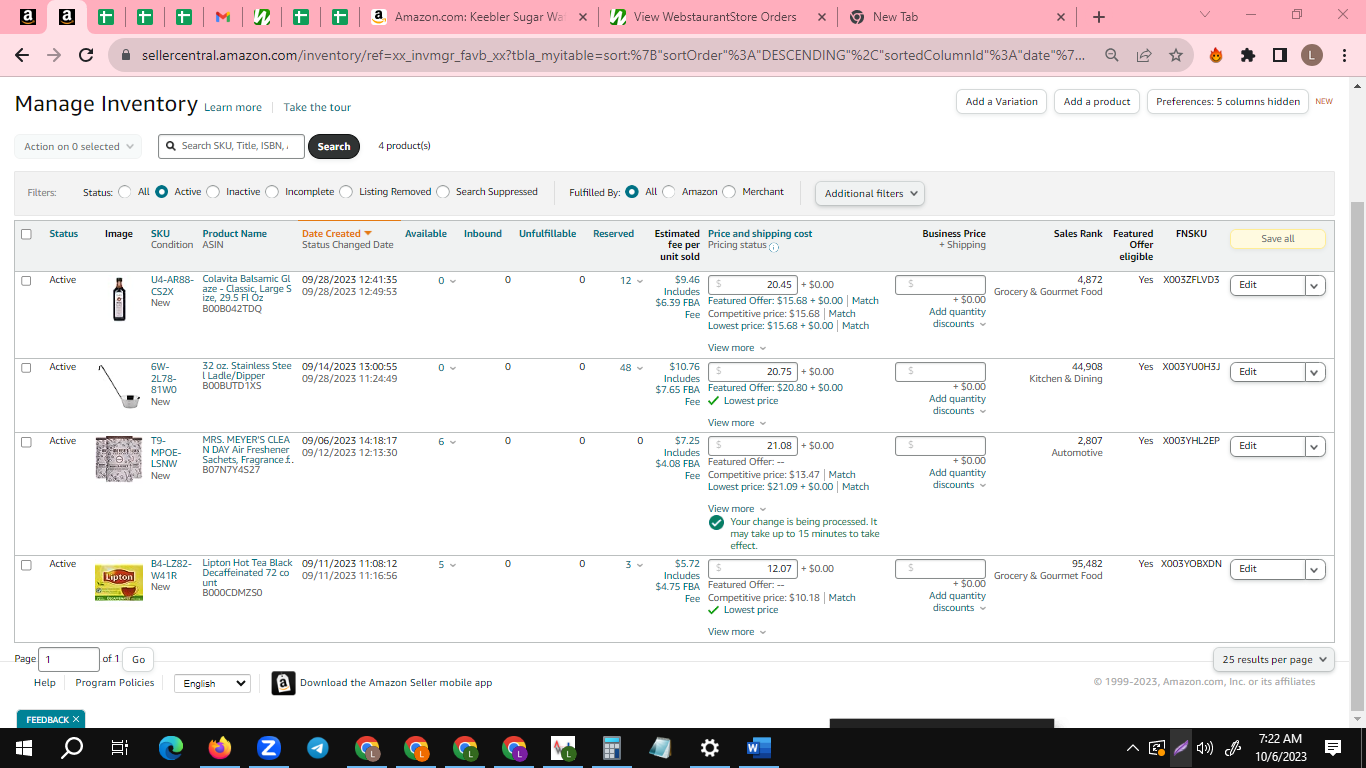Open the 25 results per page dropdown

point(1274,660)
